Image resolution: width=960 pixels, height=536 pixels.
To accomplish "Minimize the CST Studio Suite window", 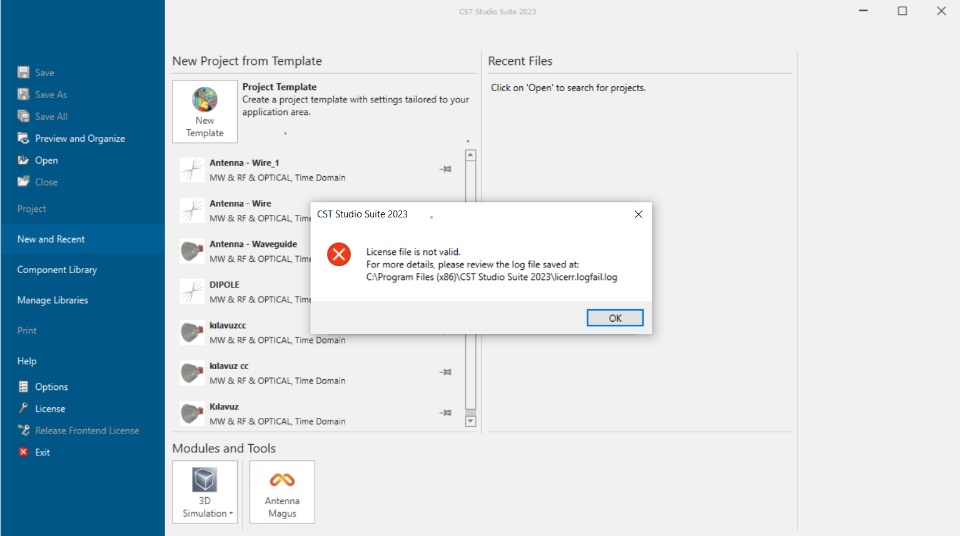I will coord(863,11).
